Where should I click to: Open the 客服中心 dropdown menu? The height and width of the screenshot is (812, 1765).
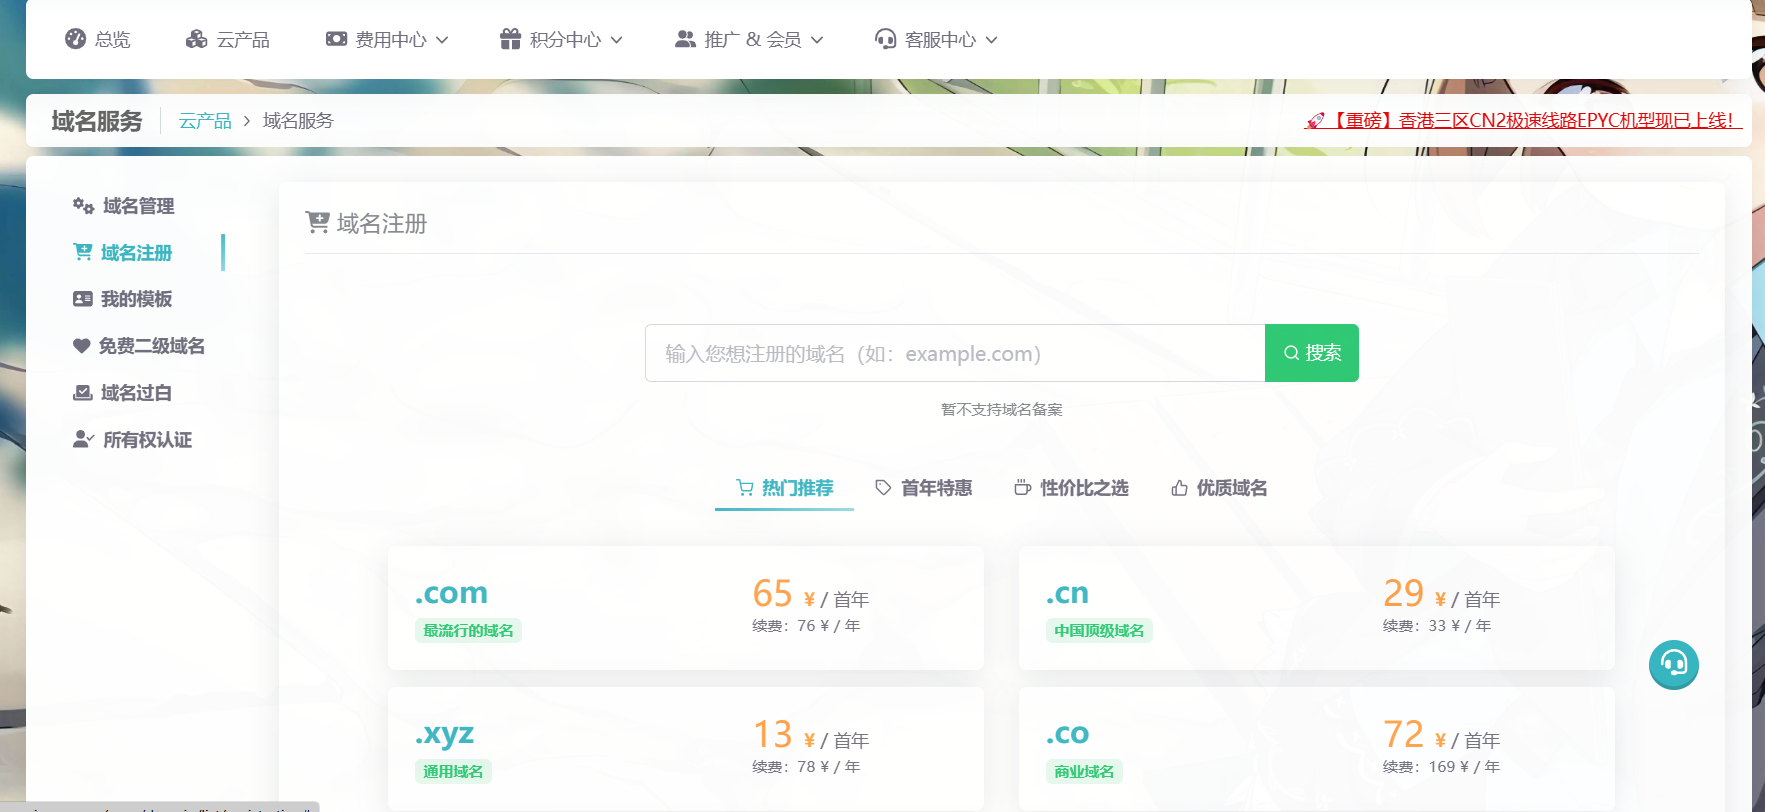(937, 39)
